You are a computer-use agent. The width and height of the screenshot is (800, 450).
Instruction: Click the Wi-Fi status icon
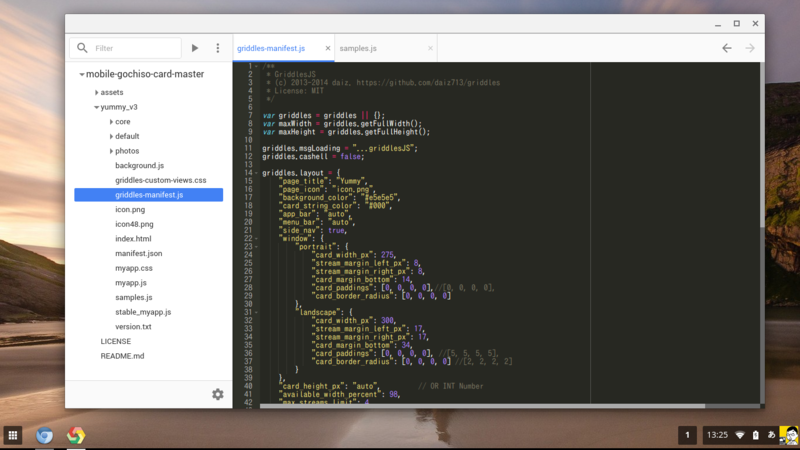click(740, 435)
